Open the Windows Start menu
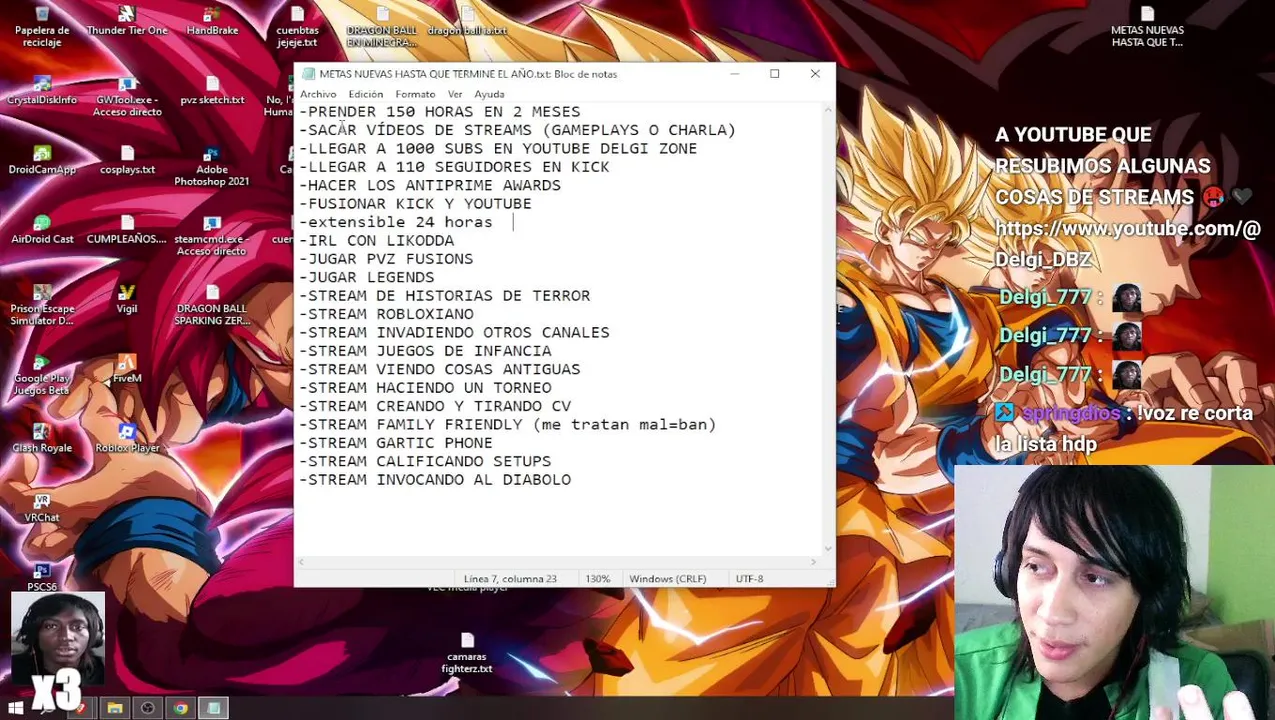This screenshot has width=1275, height=720. 16,708
